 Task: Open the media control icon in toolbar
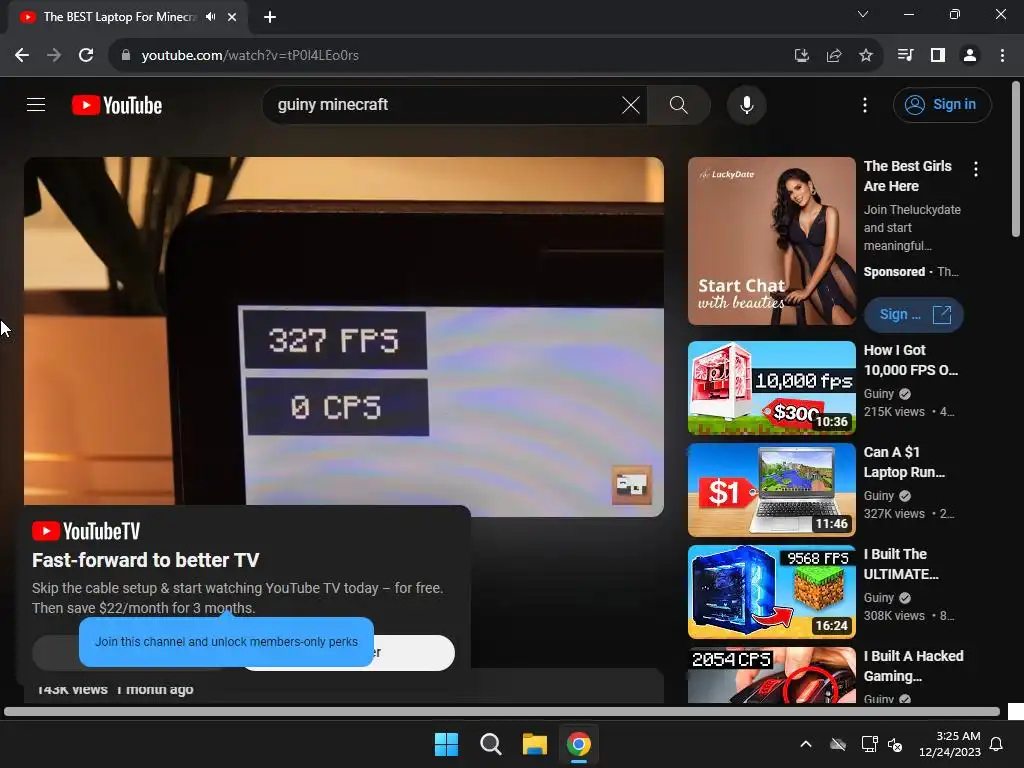[905, 56]
